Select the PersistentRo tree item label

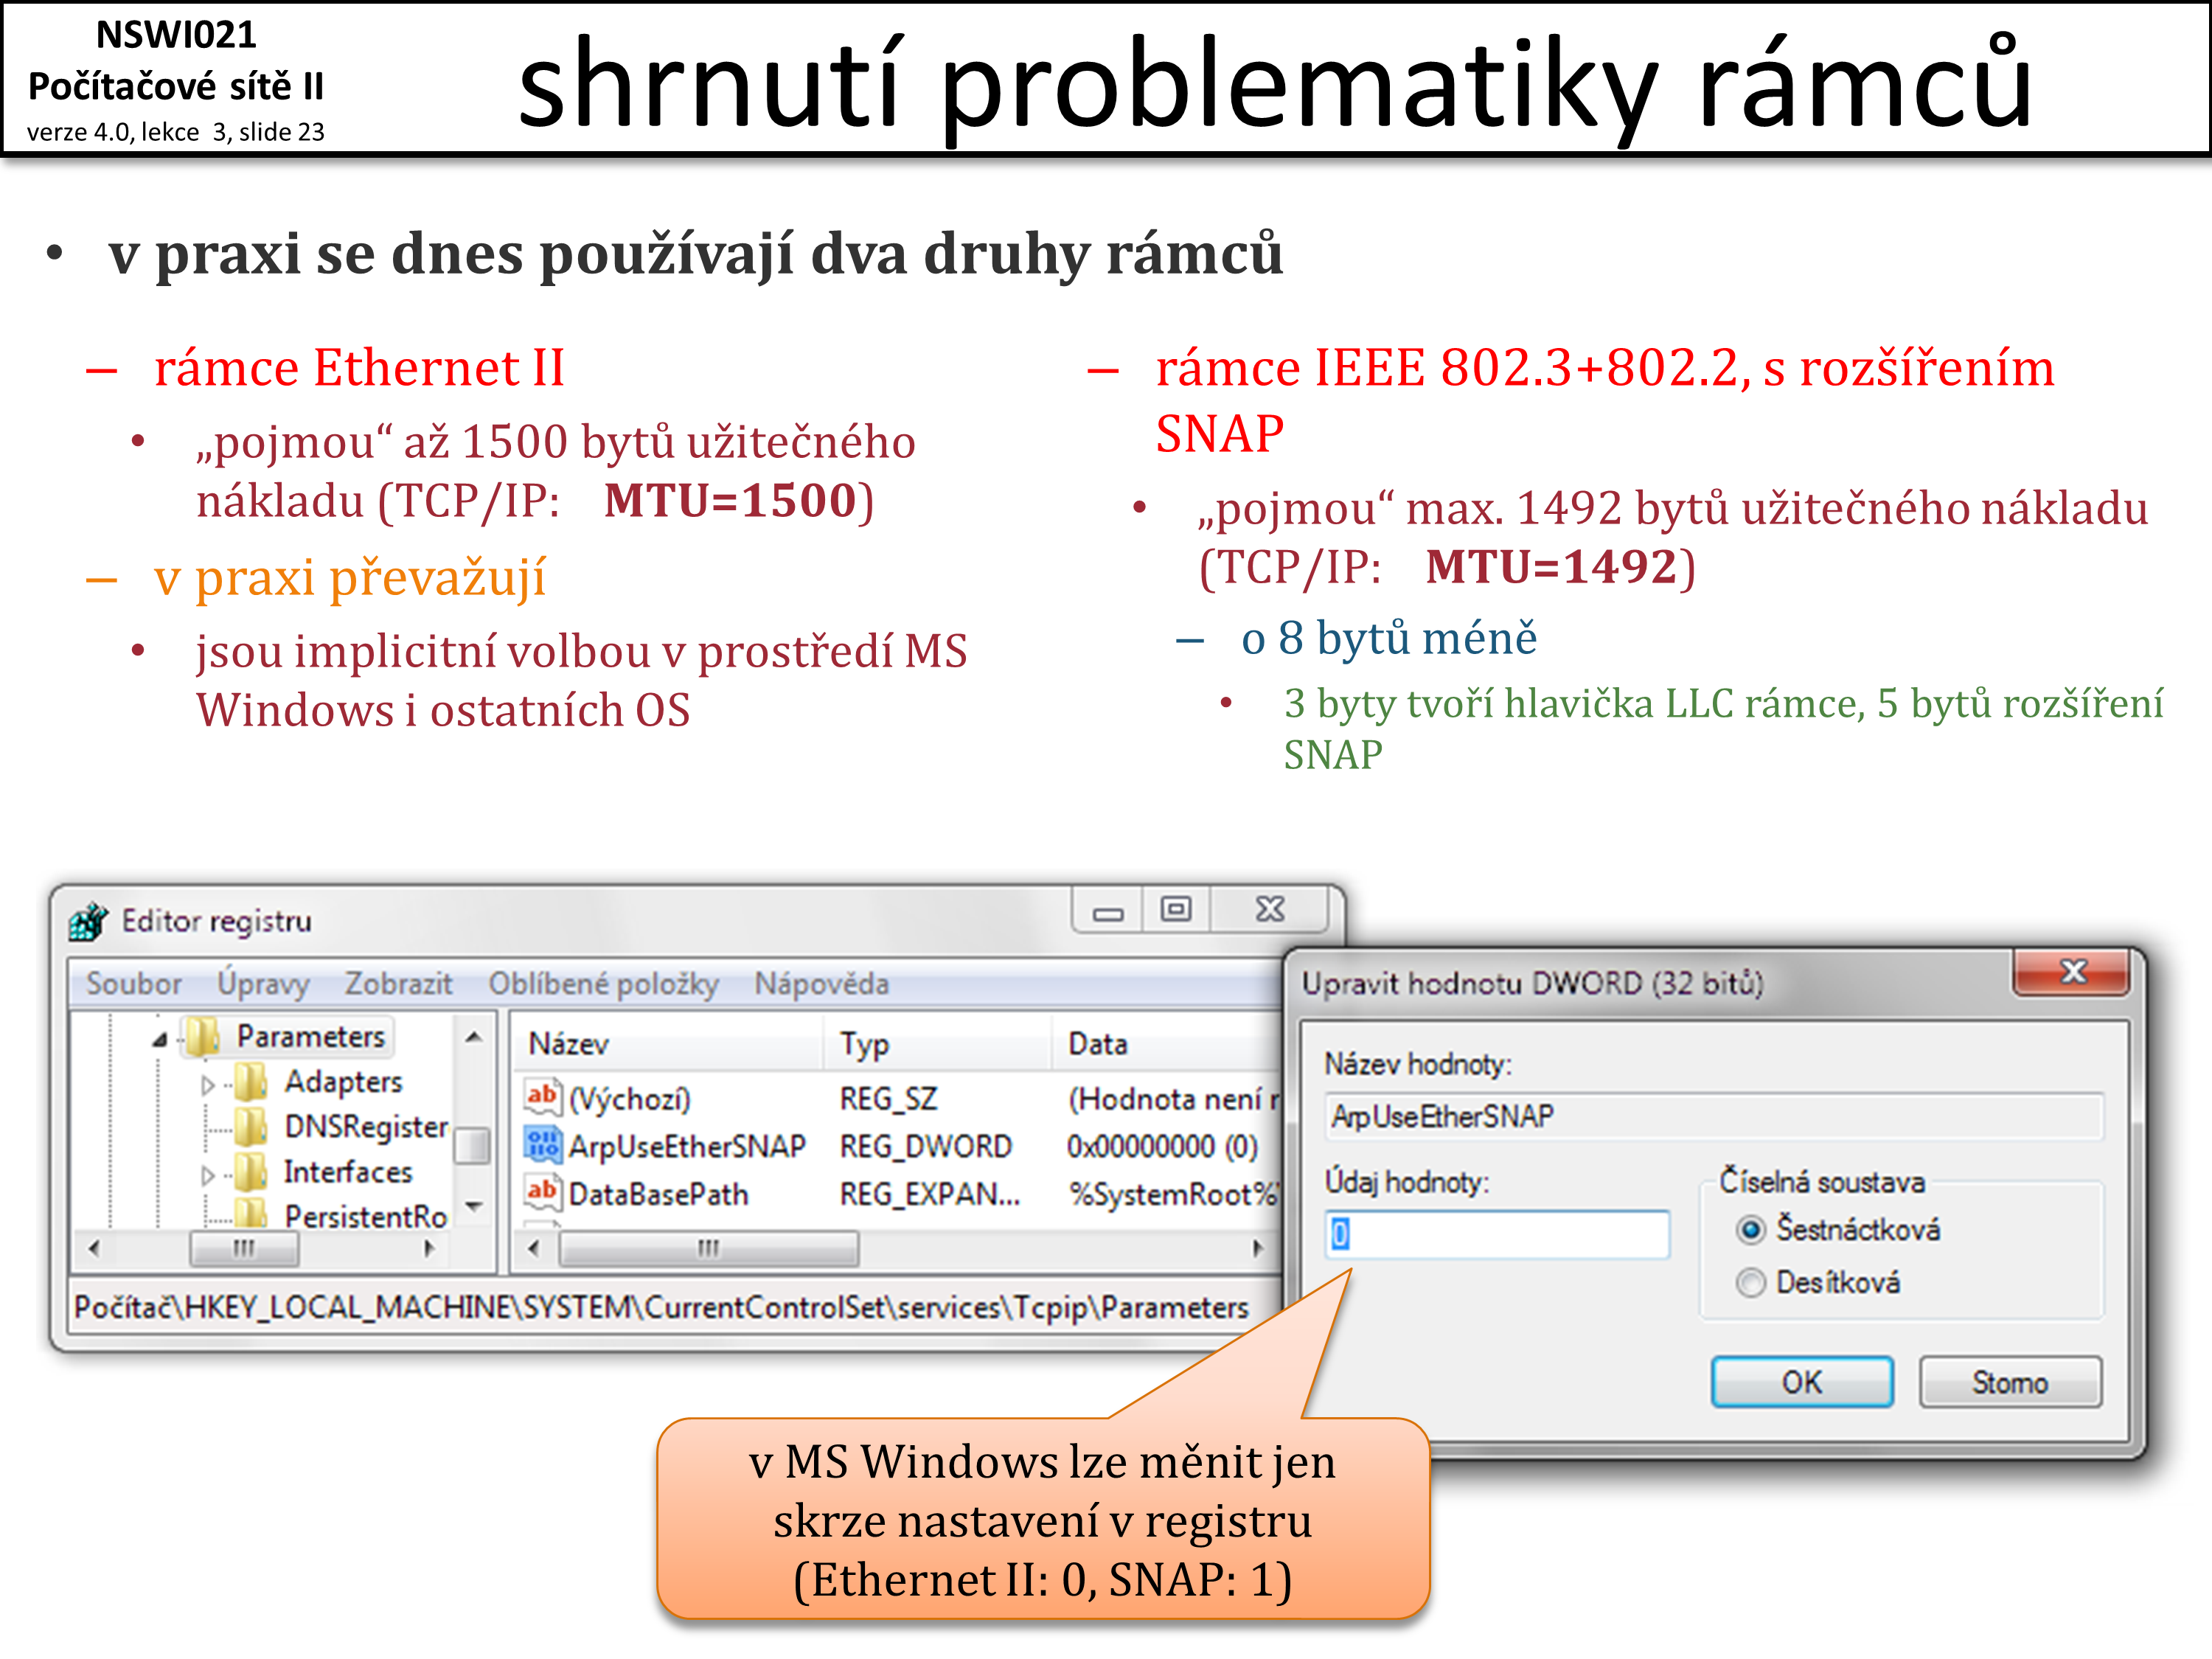366,1216
